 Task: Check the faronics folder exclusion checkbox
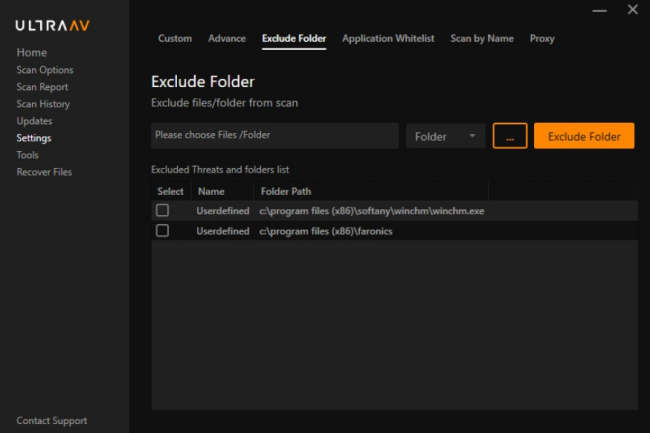162,231
